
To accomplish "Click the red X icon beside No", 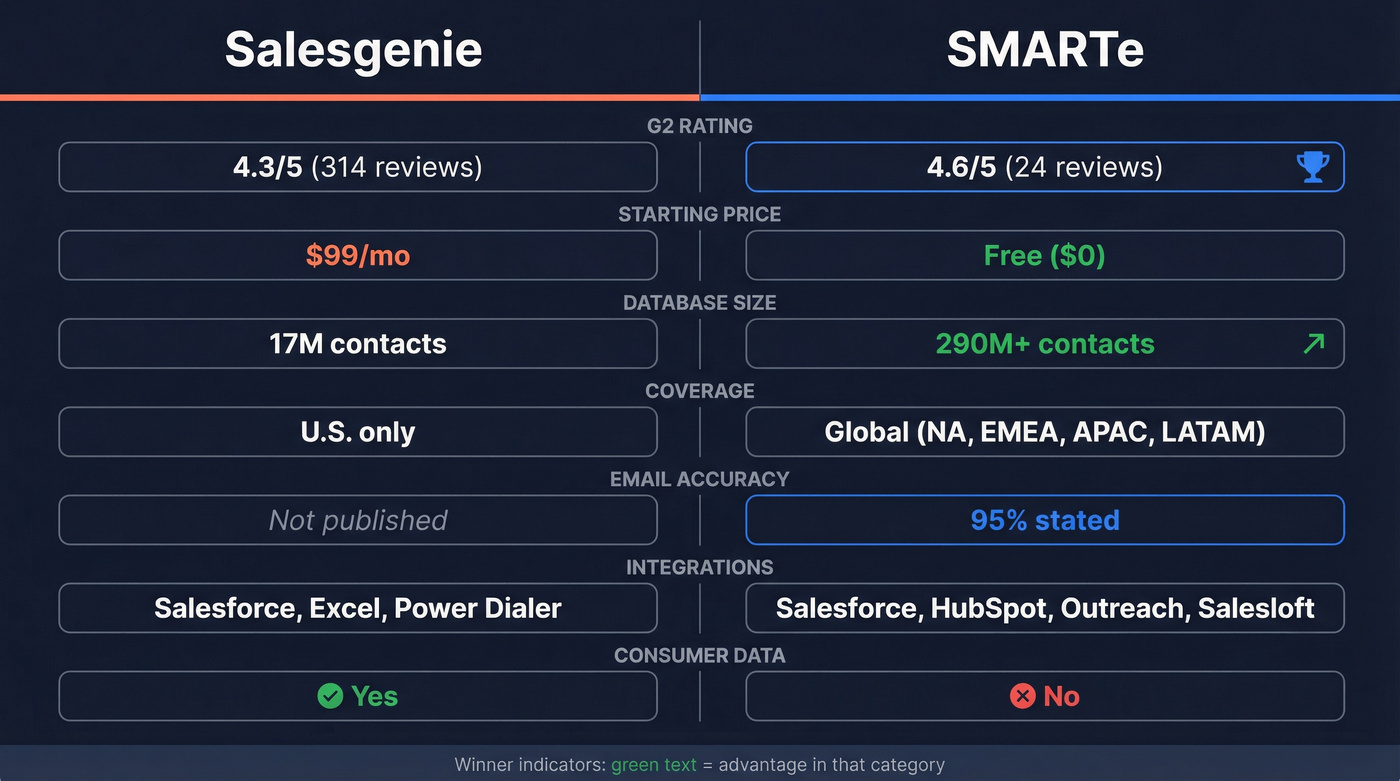I will [x=1022, y=696].
